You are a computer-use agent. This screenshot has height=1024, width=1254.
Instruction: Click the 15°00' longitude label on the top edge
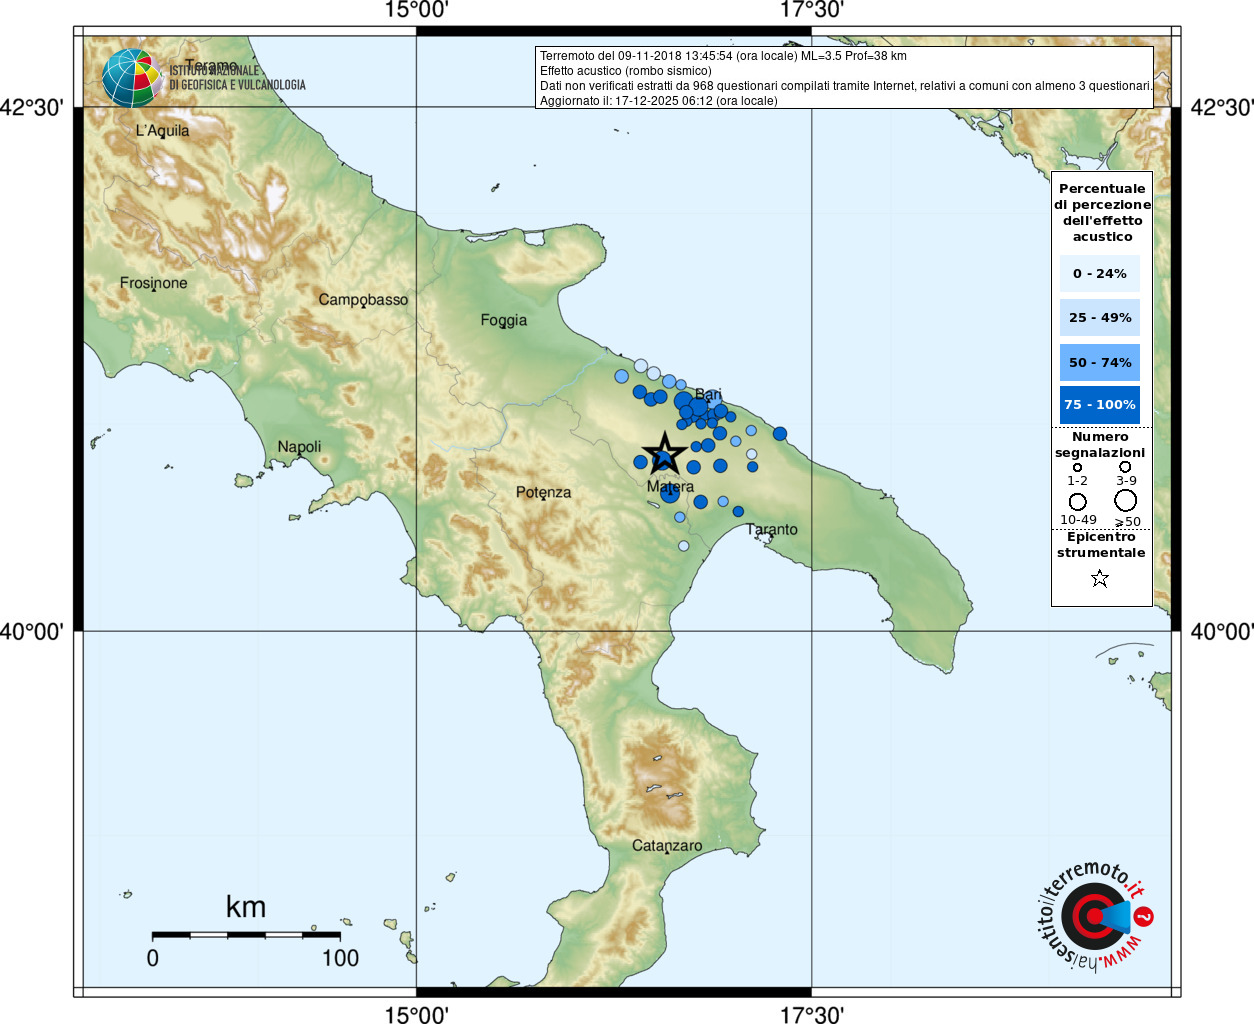pos(416,10)
